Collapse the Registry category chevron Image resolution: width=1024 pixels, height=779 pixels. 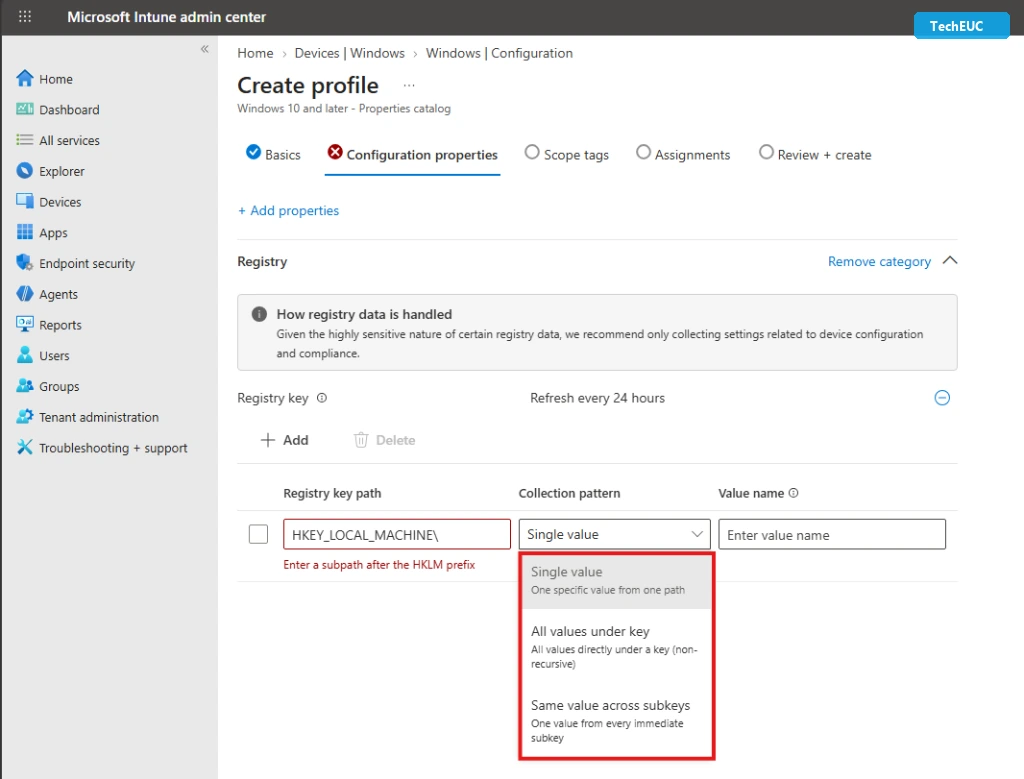[x=950, y=261]
